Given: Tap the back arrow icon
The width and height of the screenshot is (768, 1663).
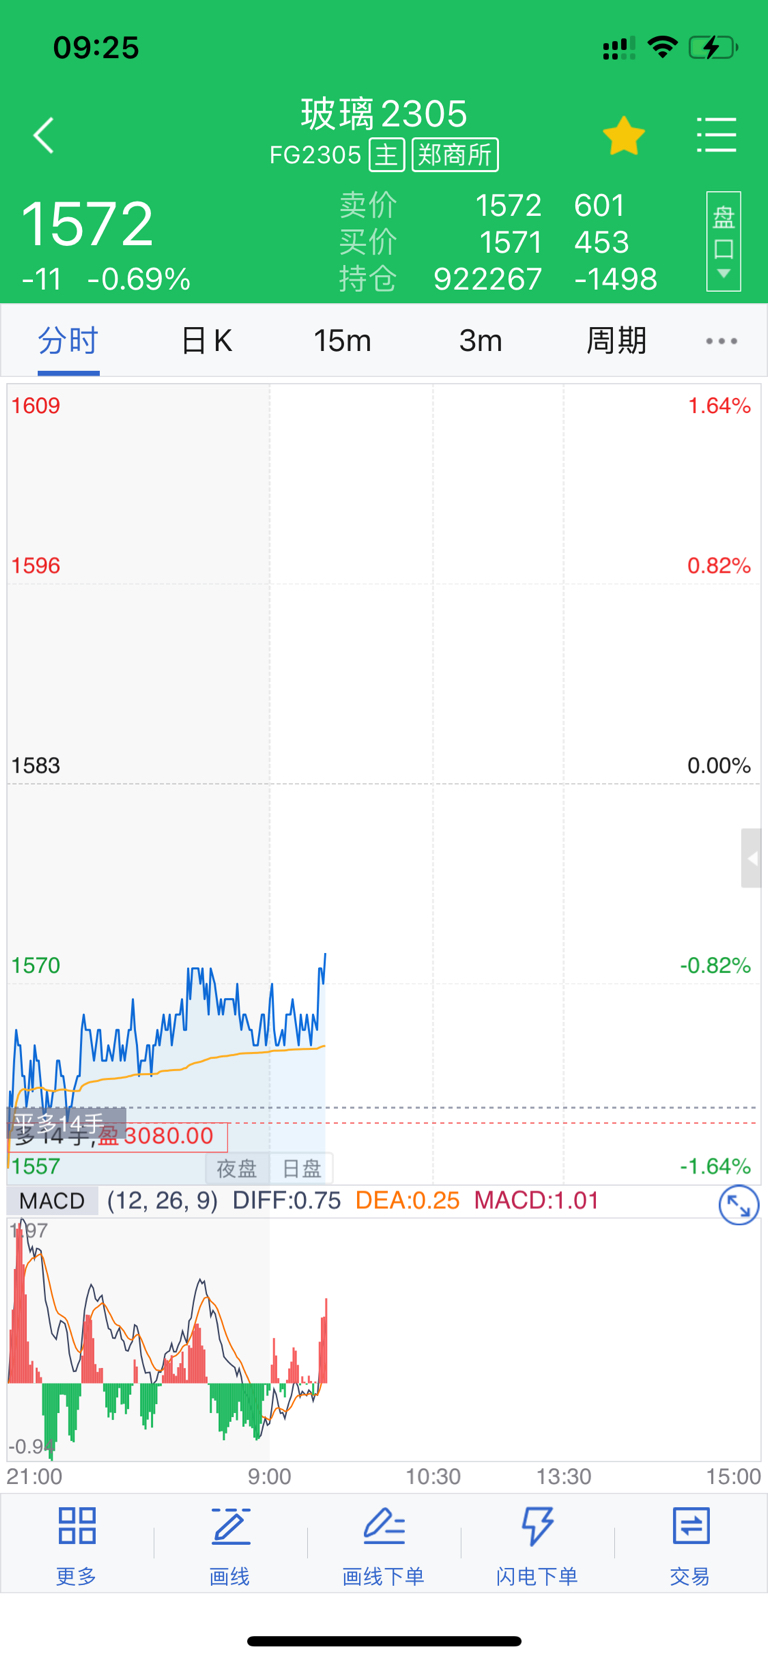Looking at the screenshot, I should pos(44,135).
